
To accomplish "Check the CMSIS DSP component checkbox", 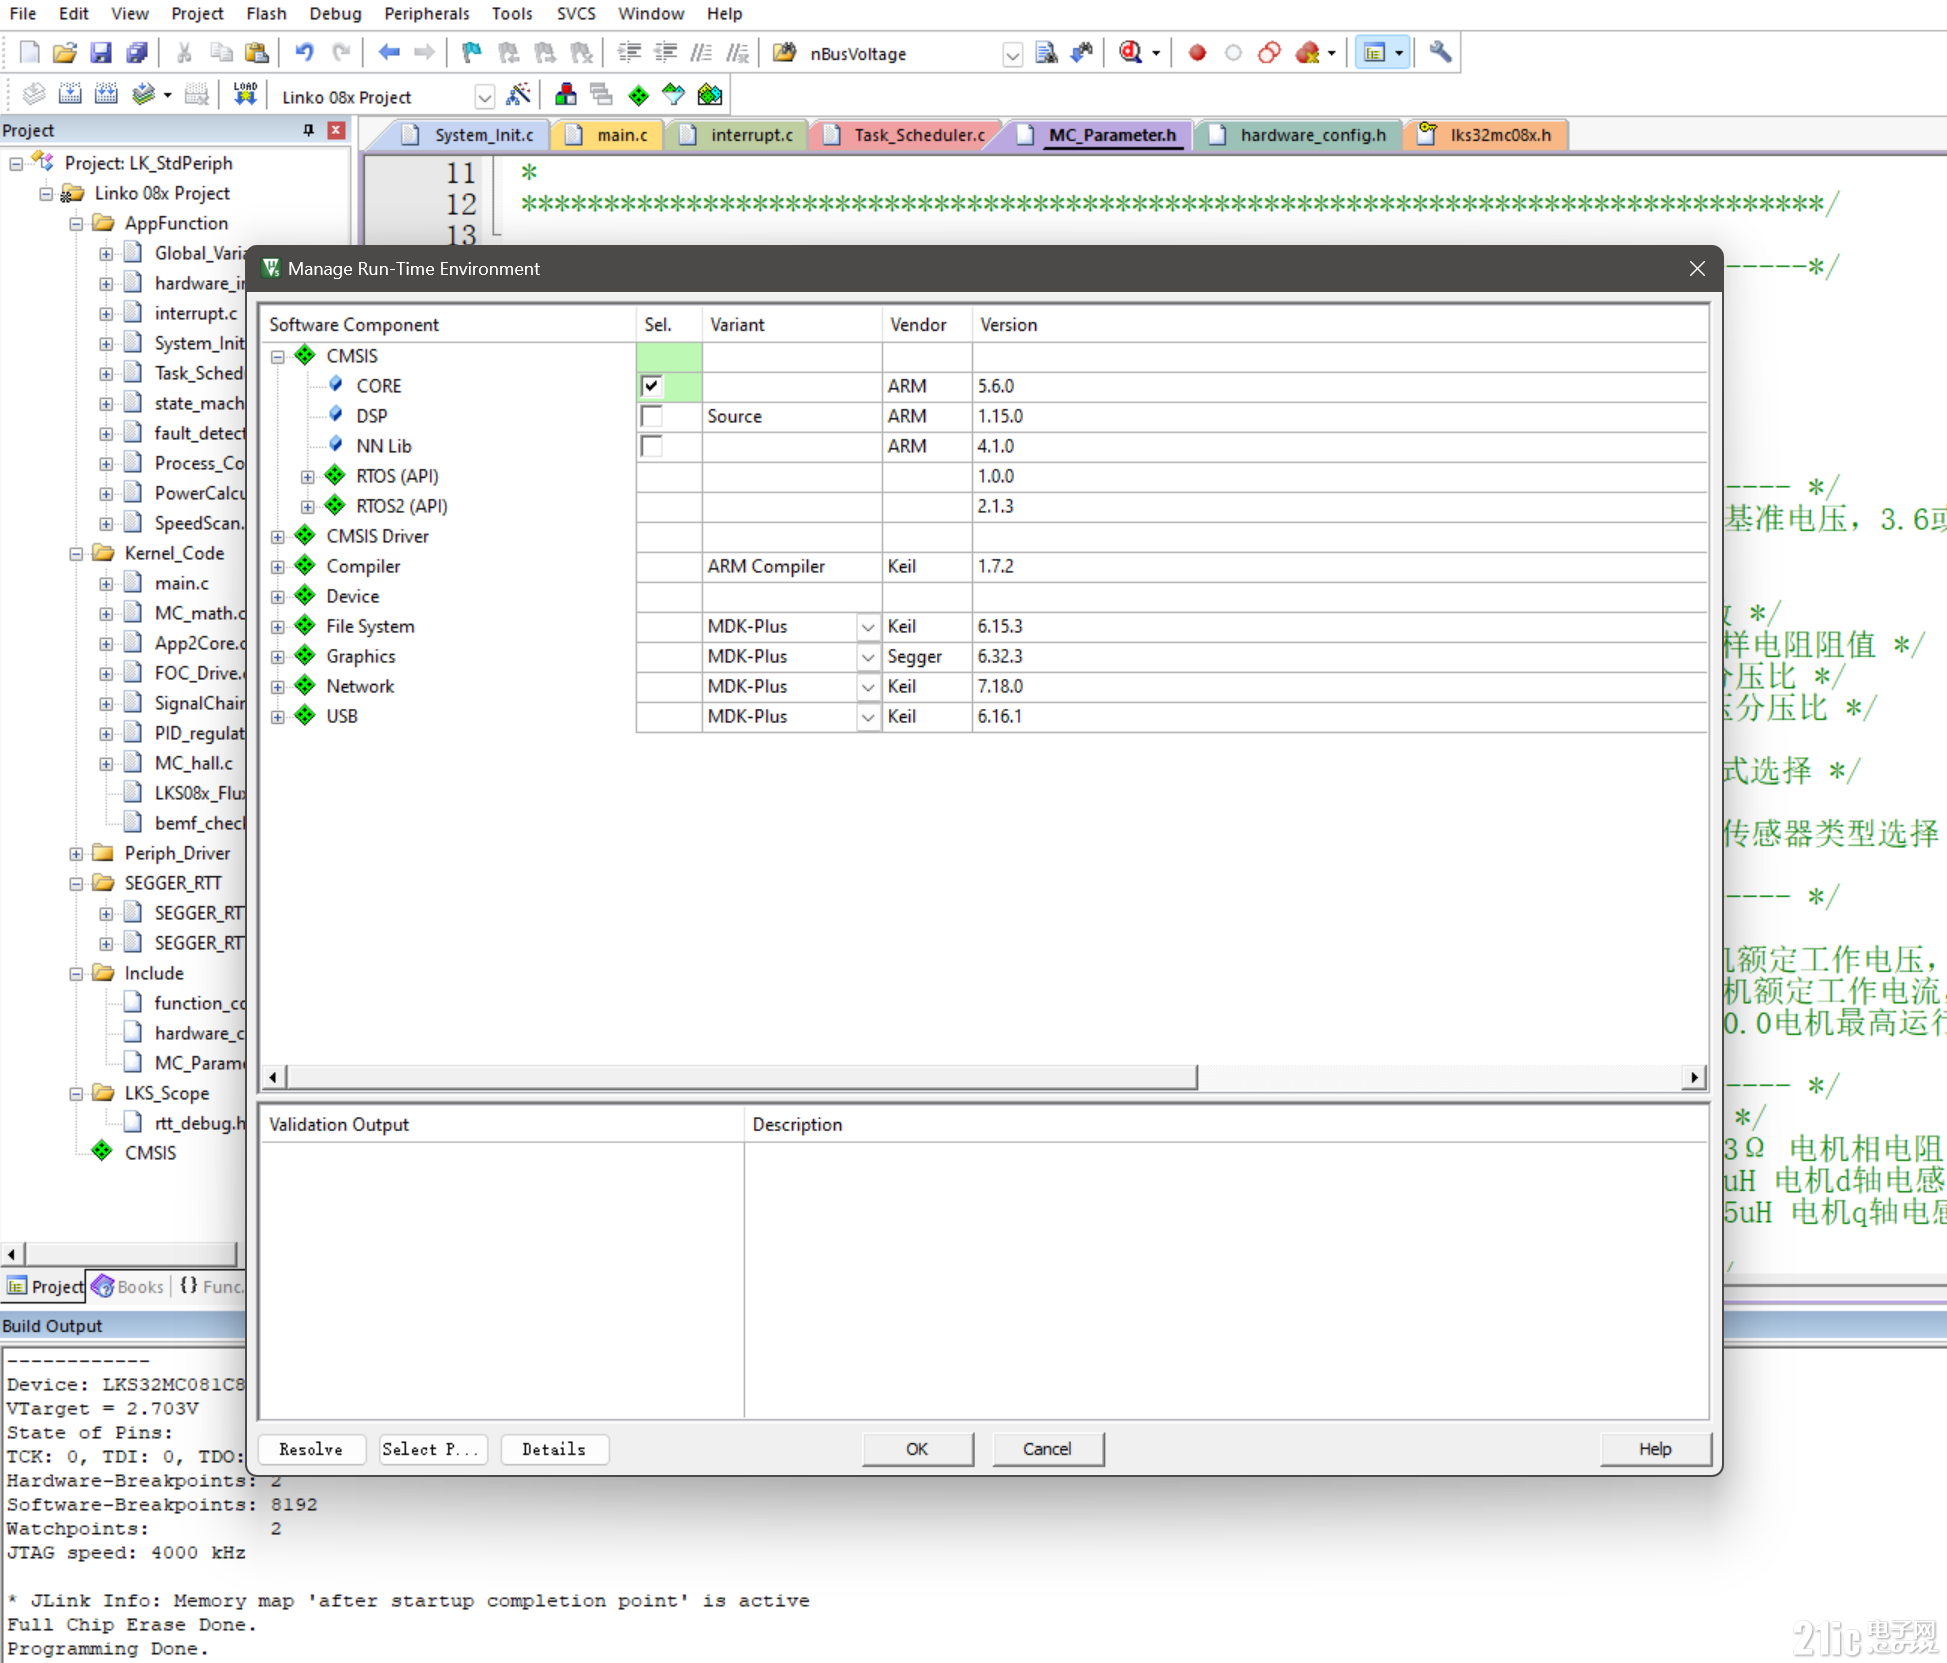I will click(x=652, y=416).
